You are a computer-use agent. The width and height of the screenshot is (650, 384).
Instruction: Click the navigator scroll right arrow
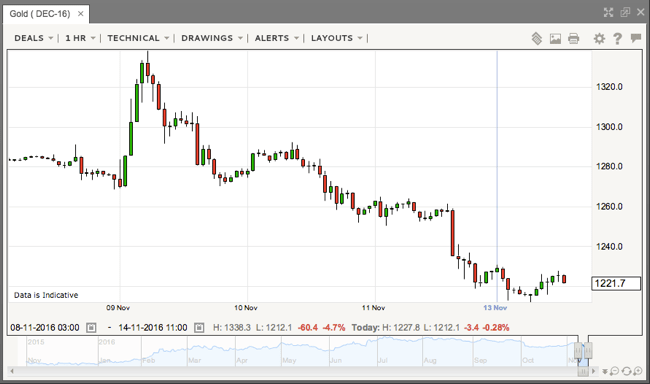[x=594, y=371]
